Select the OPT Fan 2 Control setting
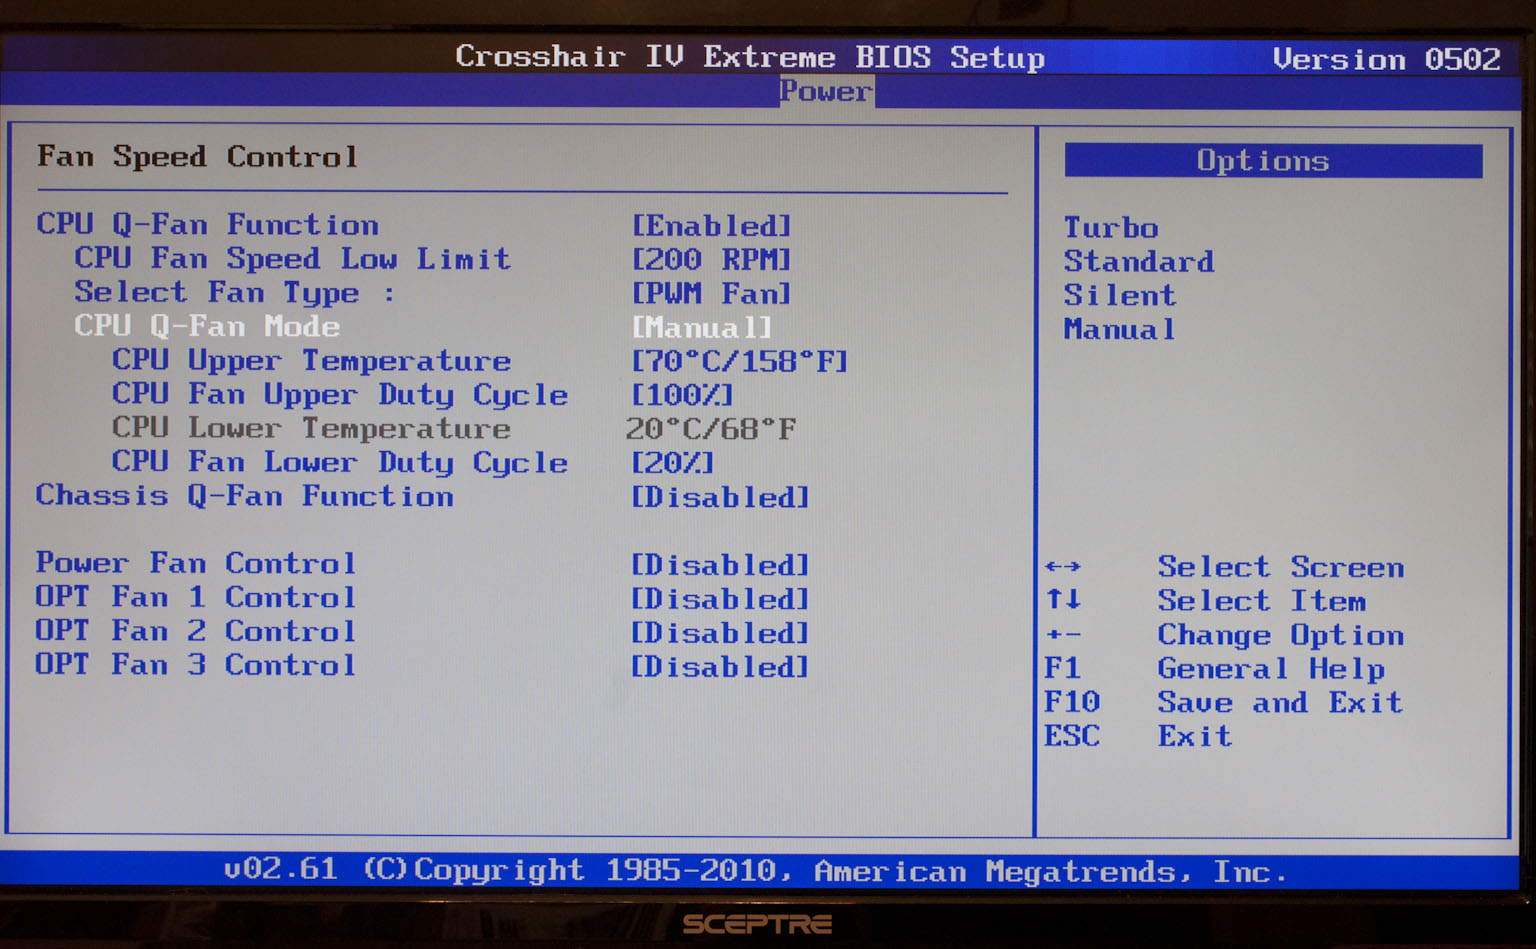 click(x=196, y=631)
